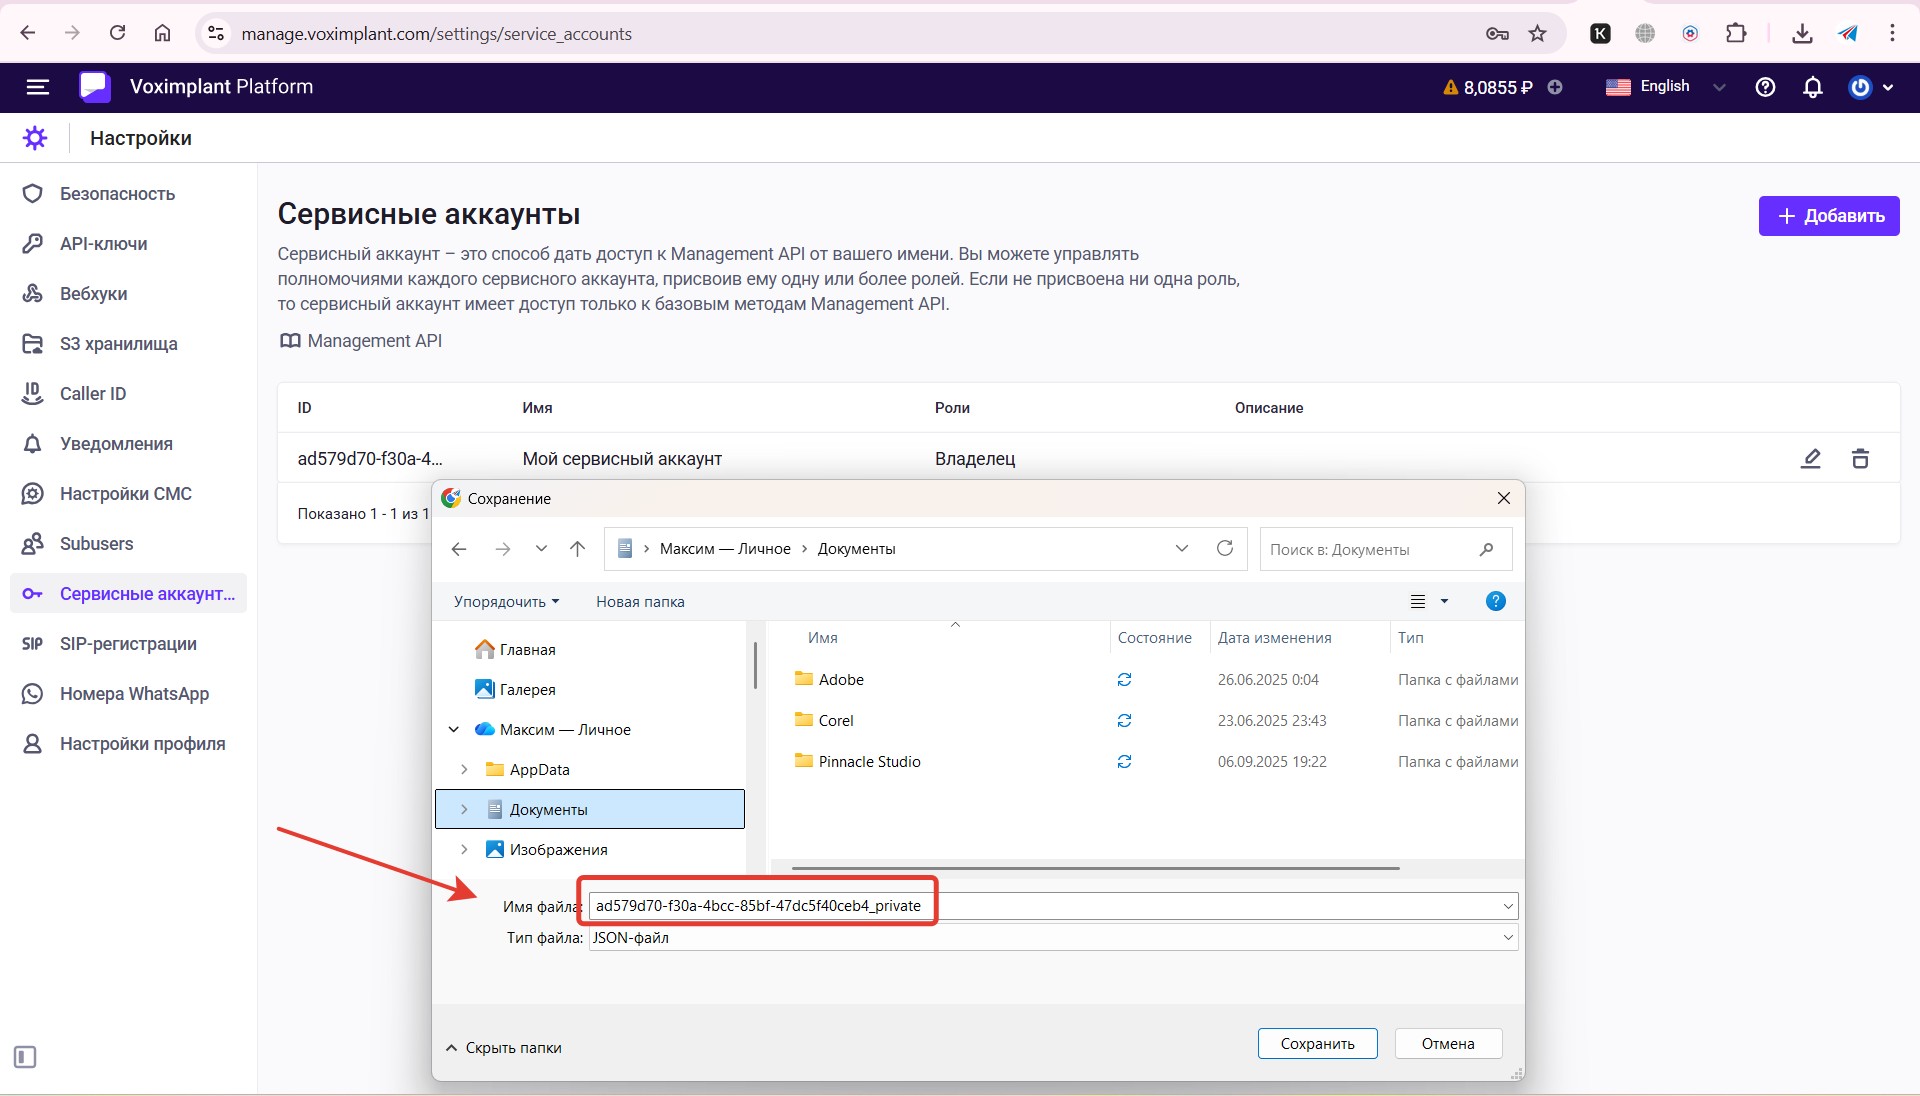This screenshot has height=1096, width=1920.
Task: Collapse the sidebar panel icon at bottom left
Action: [x=25, y=1057]
